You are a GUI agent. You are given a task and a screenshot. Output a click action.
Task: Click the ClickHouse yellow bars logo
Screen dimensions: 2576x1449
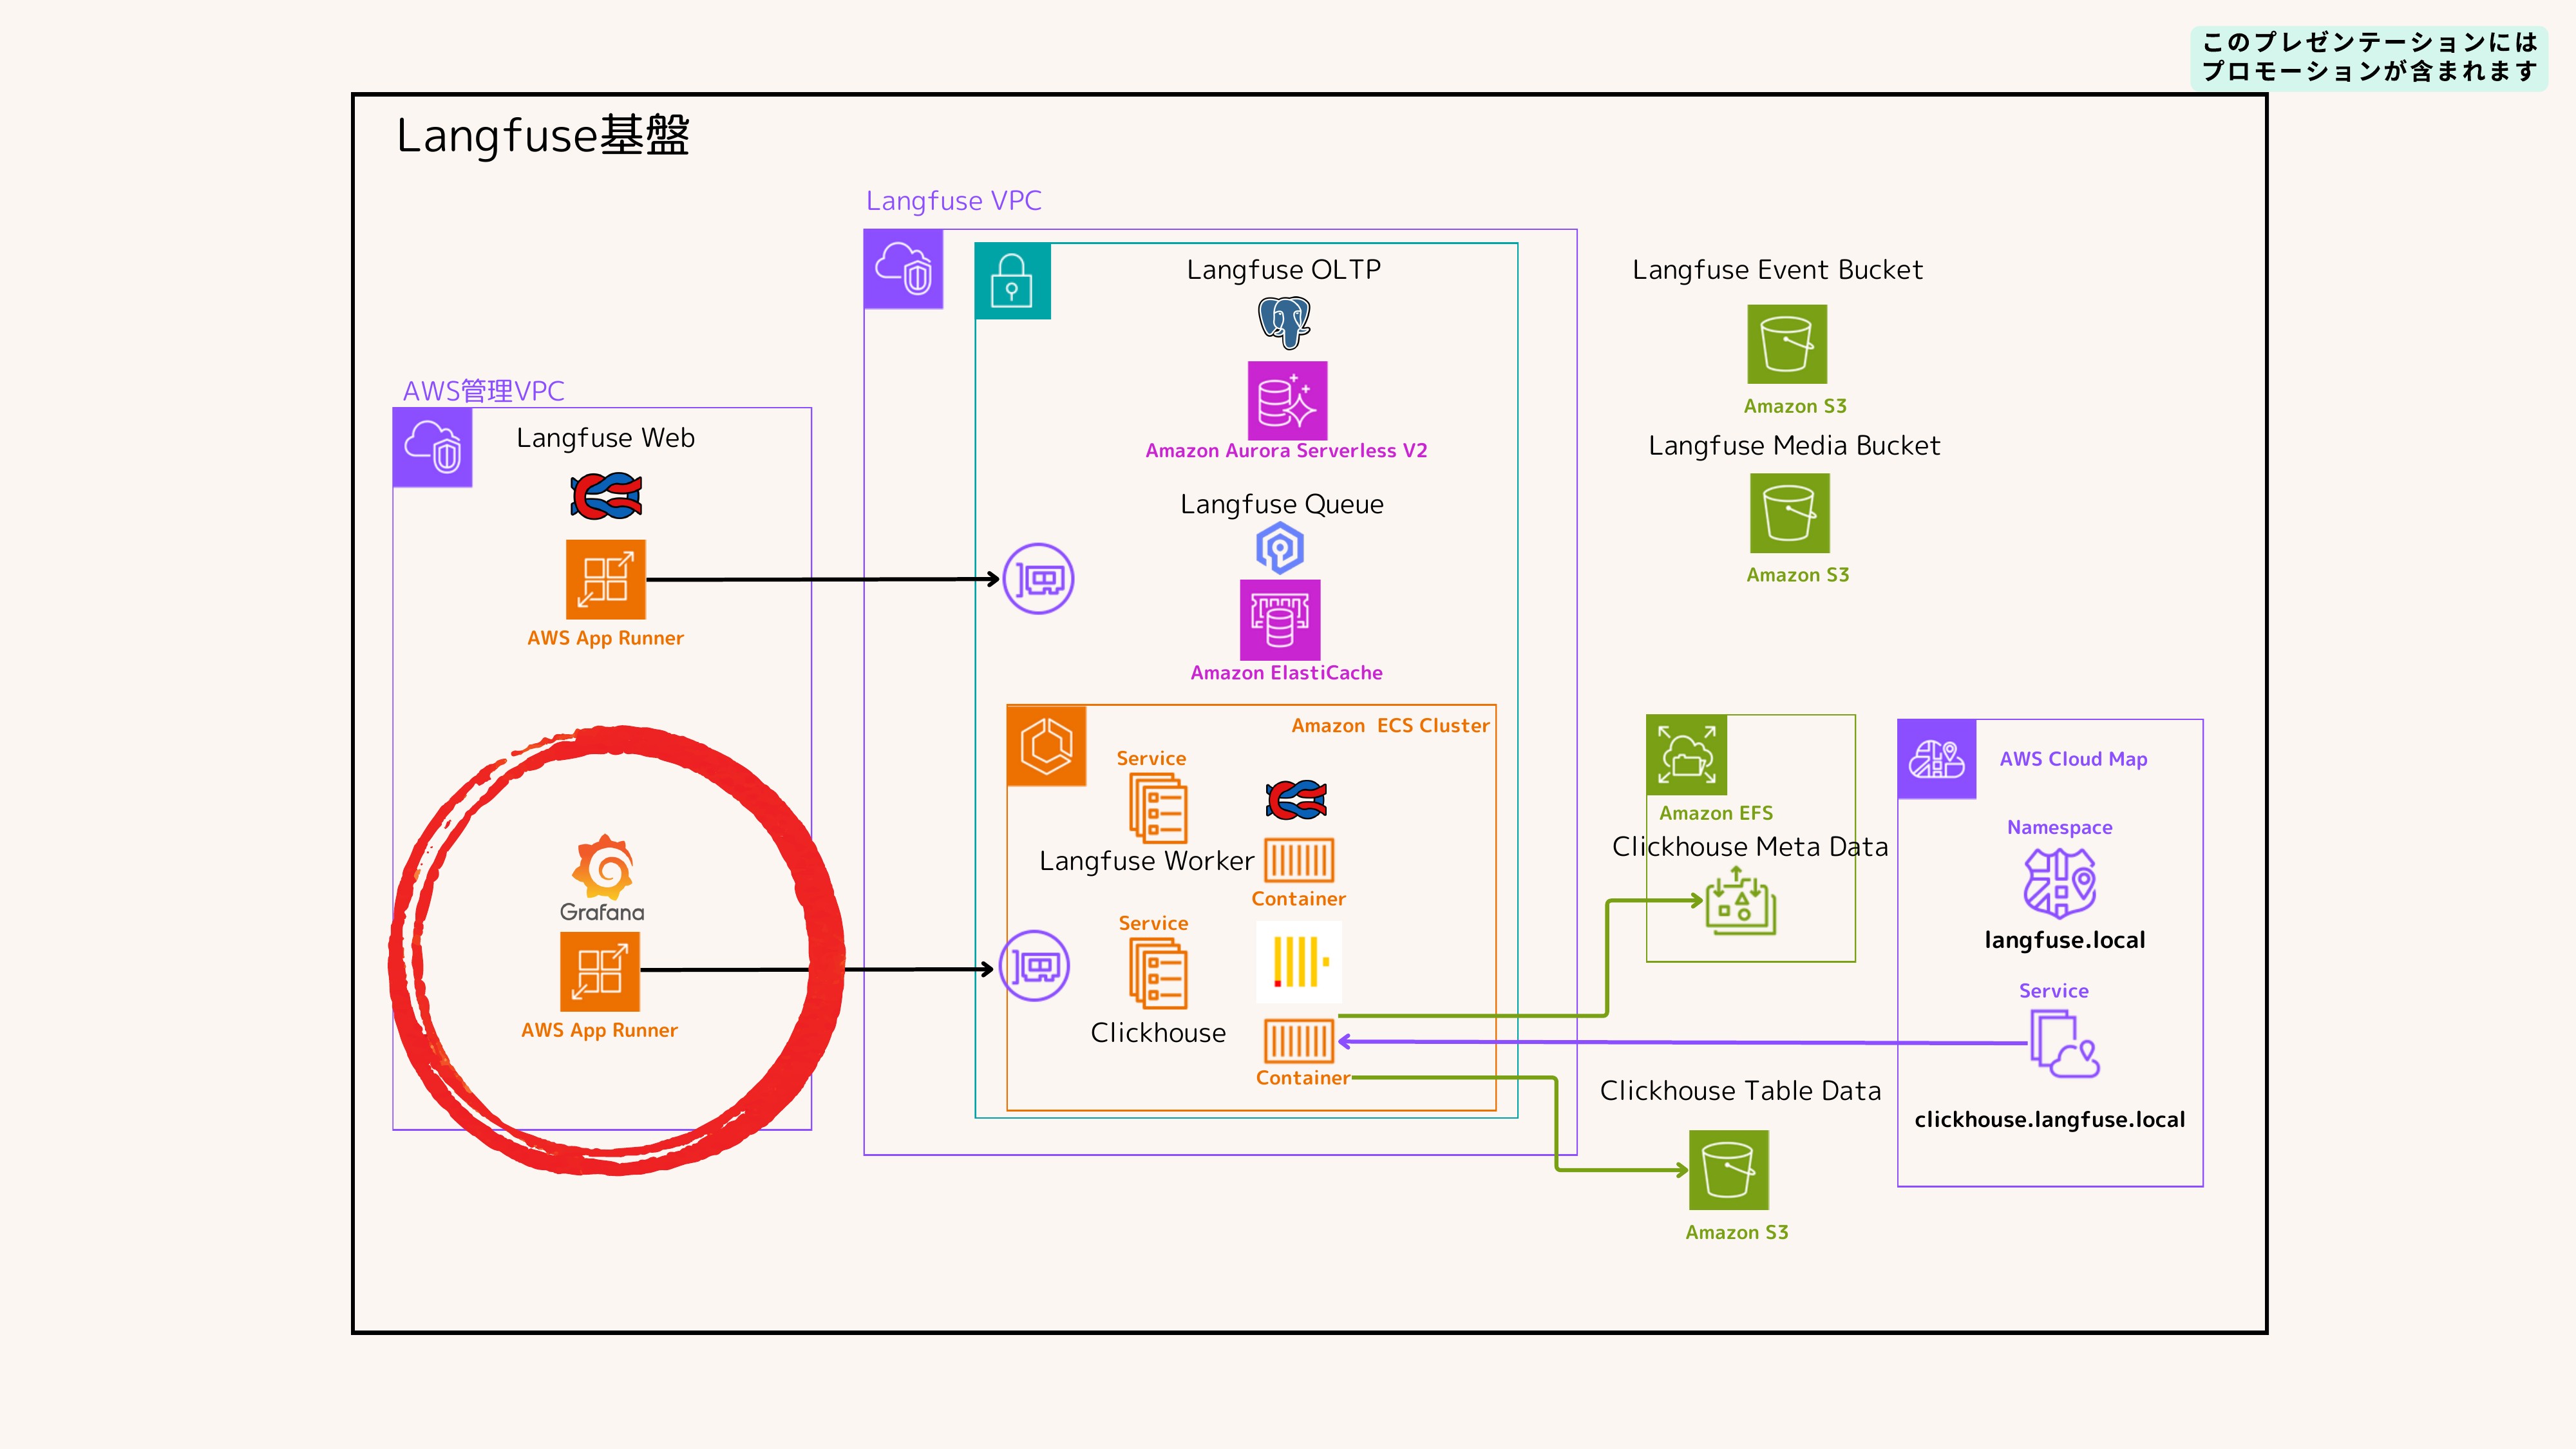click(x=1299, y=962)
